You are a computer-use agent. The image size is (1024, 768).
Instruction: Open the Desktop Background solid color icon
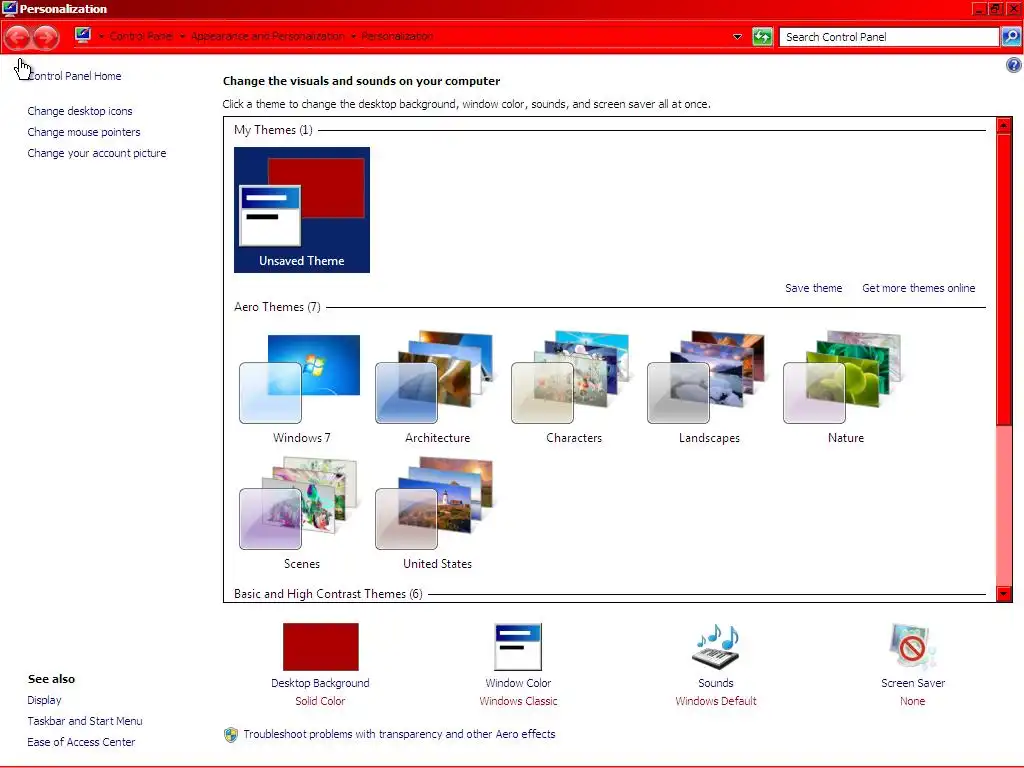[x=321, y=647]
